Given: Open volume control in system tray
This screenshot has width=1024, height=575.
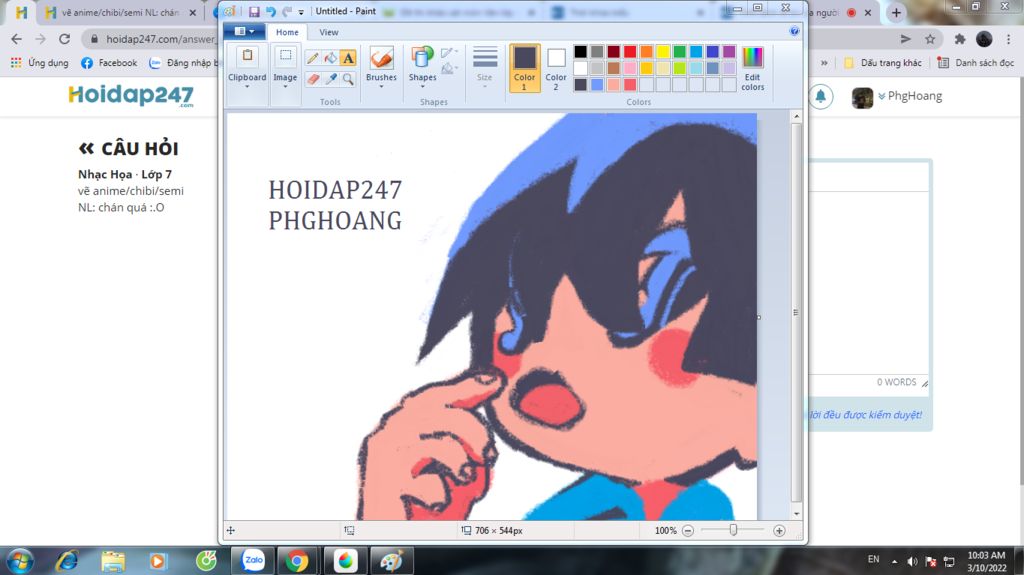Looking at the screenshot, I should (912, 561).
